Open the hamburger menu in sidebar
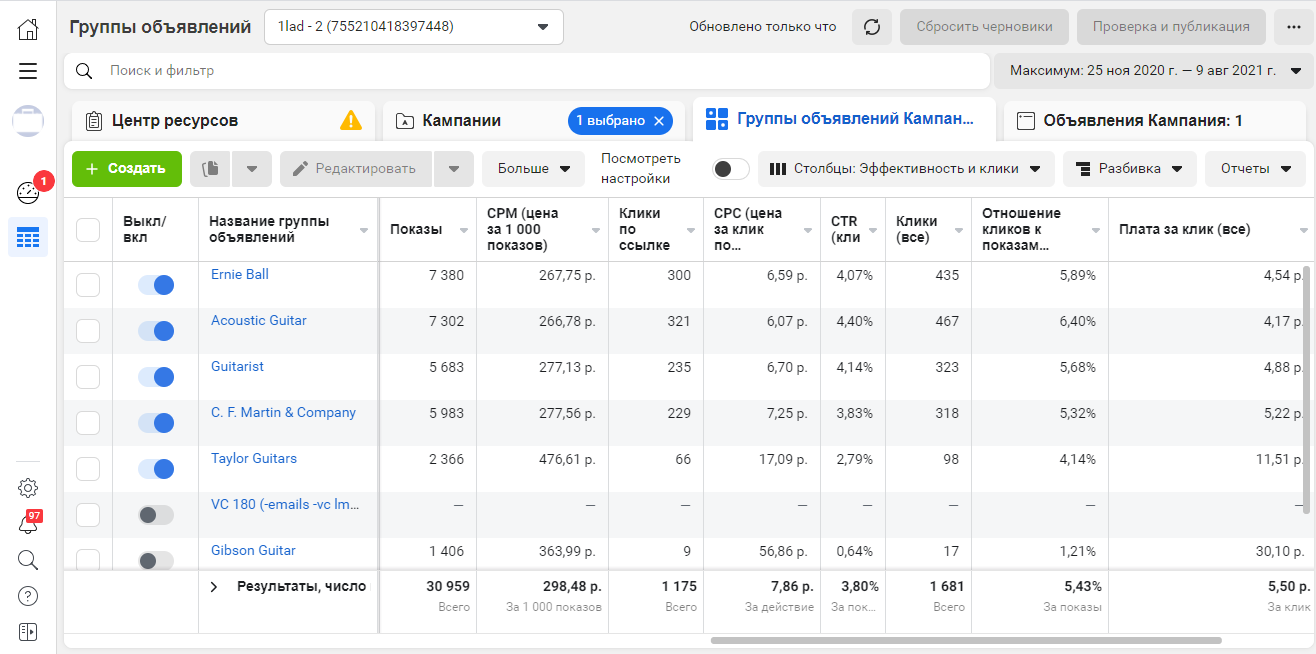1316x654 pixels. tap(28, 71)
